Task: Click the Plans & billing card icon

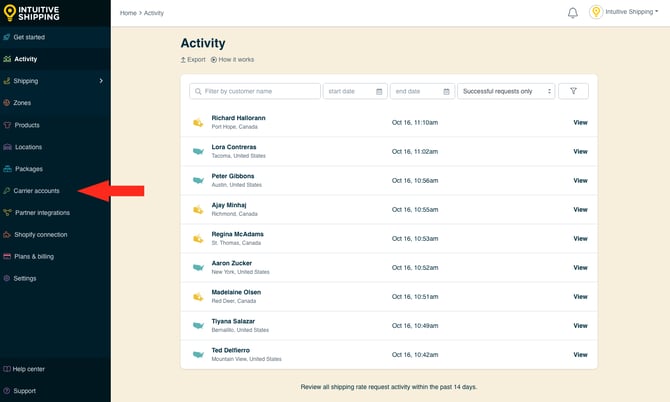Action: point(7,256)
